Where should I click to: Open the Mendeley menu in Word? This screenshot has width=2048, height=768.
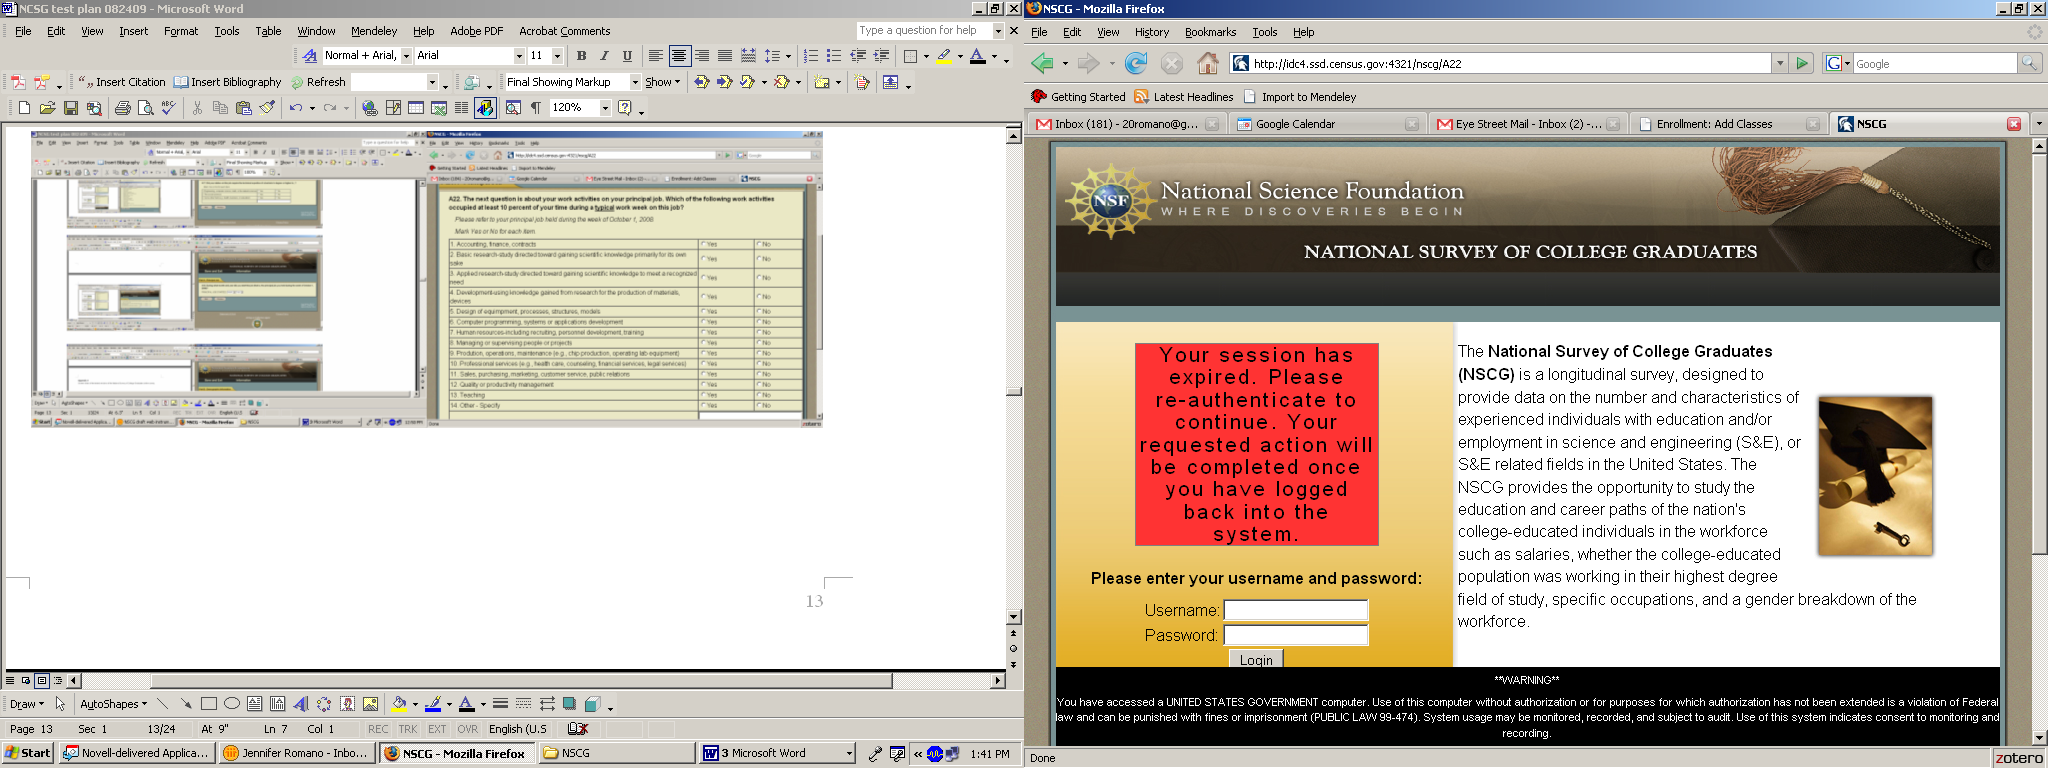tap(374, 31)
